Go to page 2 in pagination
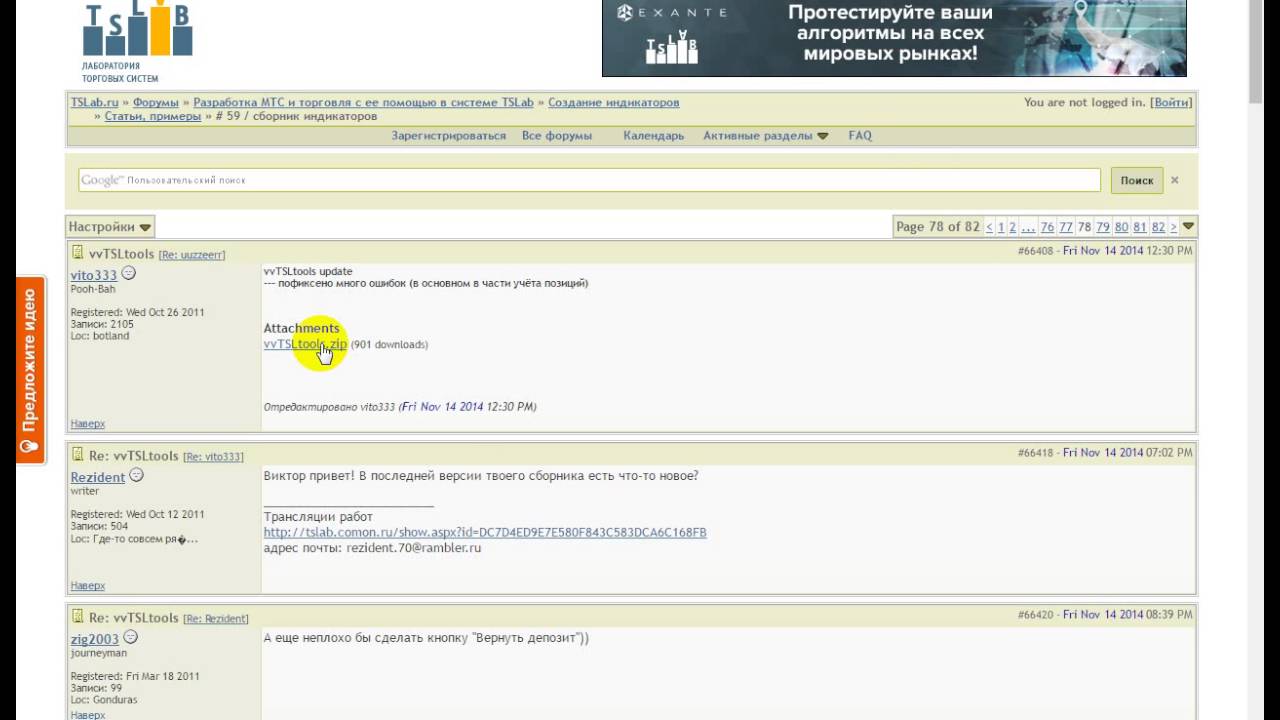1280x720 pixels. pos(1012,227)
